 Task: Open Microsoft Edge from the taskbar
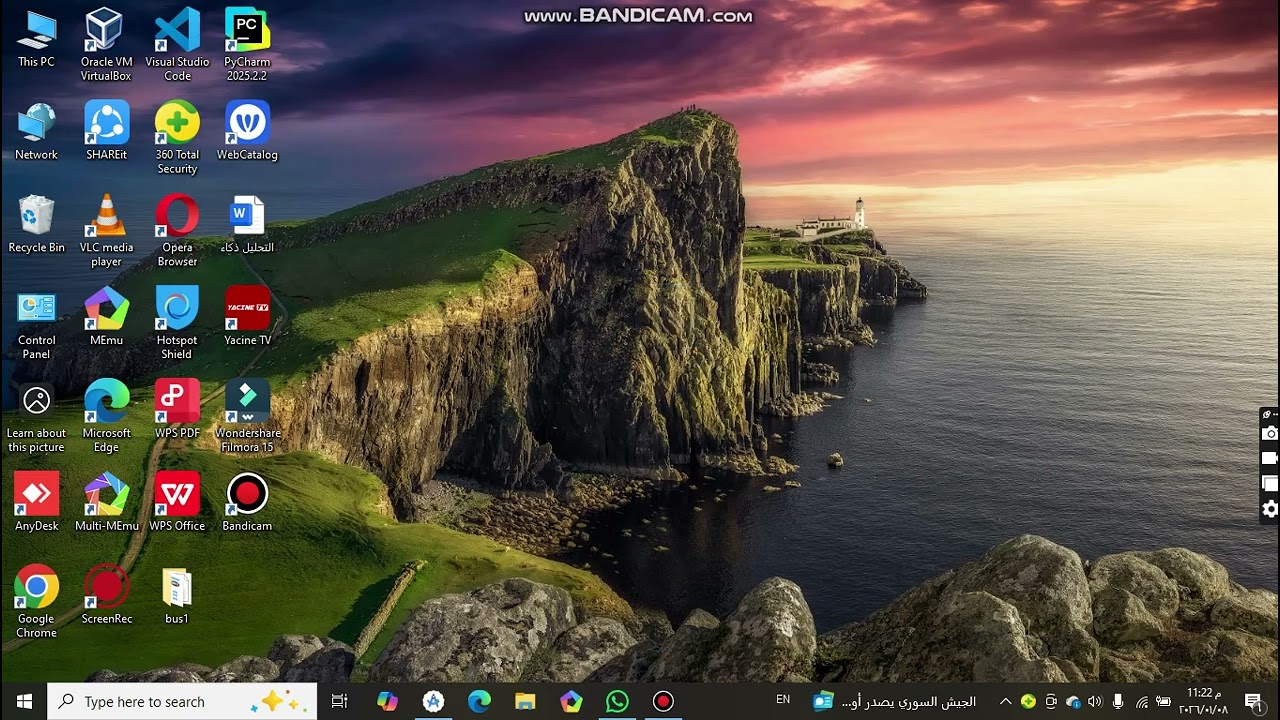point(479,701)
